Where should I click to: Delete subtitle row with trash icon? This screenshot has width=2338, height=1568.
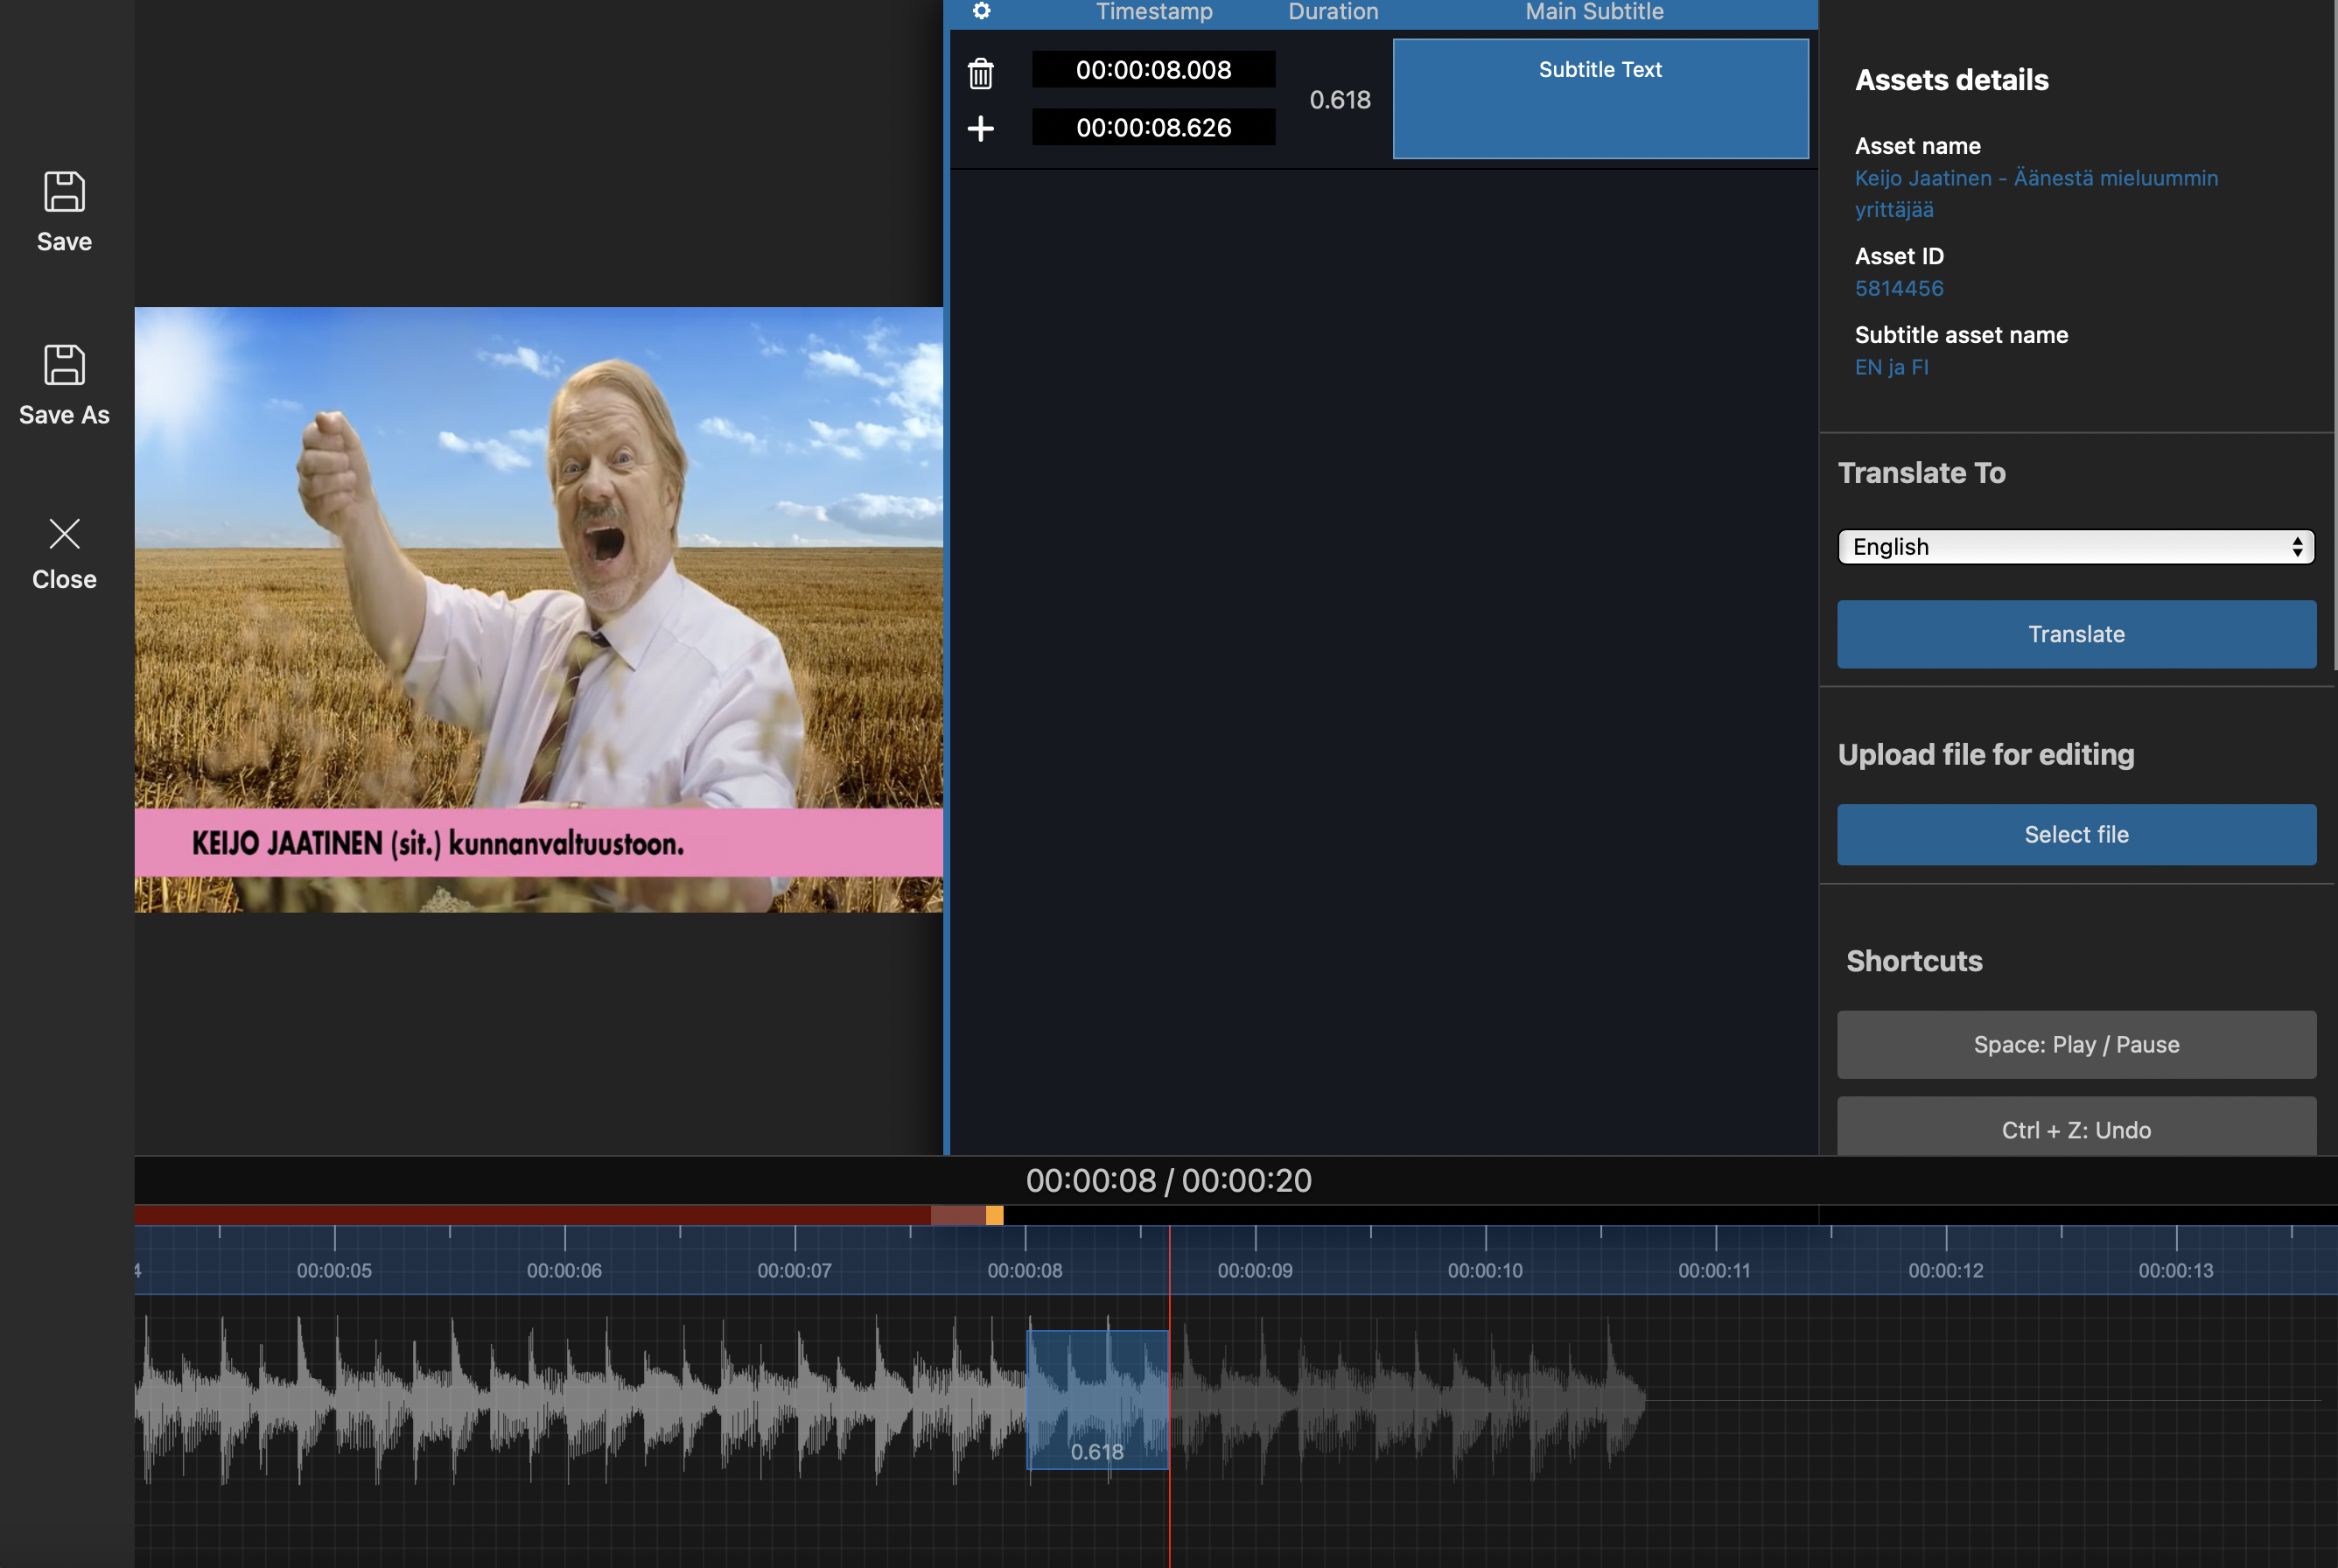[980, 73]
